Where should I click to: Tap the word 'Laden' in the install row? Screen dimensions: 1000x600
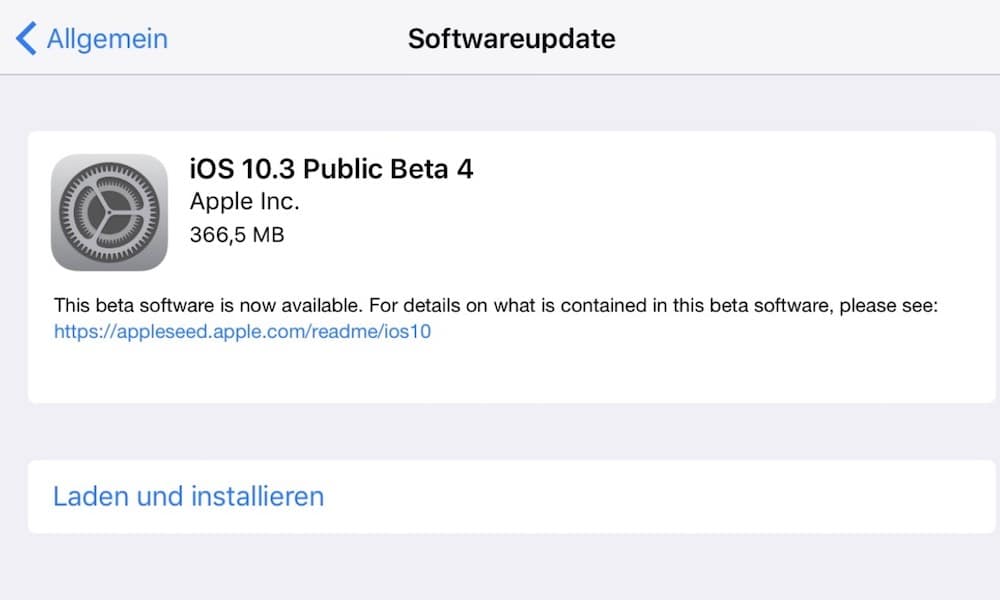91,496
